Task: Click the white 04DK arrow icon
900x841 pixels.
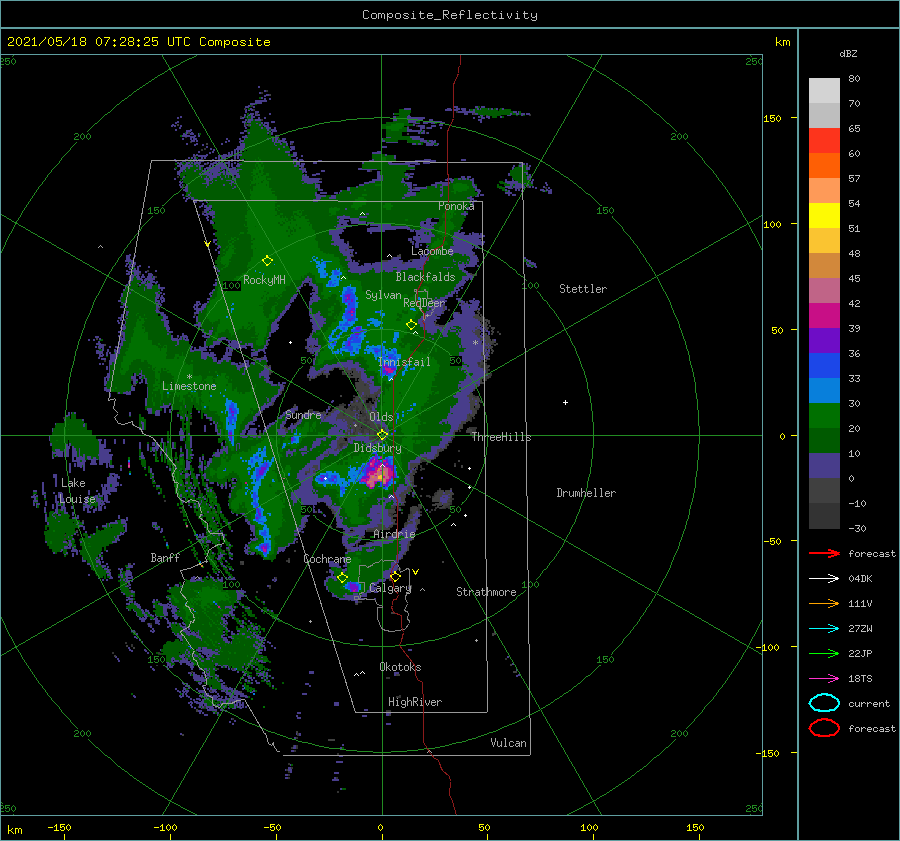Action: pos(824,579)
